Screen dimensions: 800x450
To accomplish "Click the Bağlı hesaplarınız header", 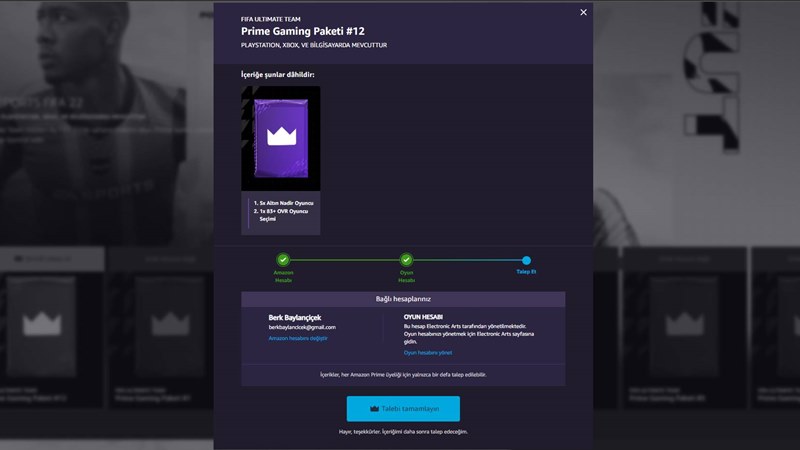I will point(403,299).
